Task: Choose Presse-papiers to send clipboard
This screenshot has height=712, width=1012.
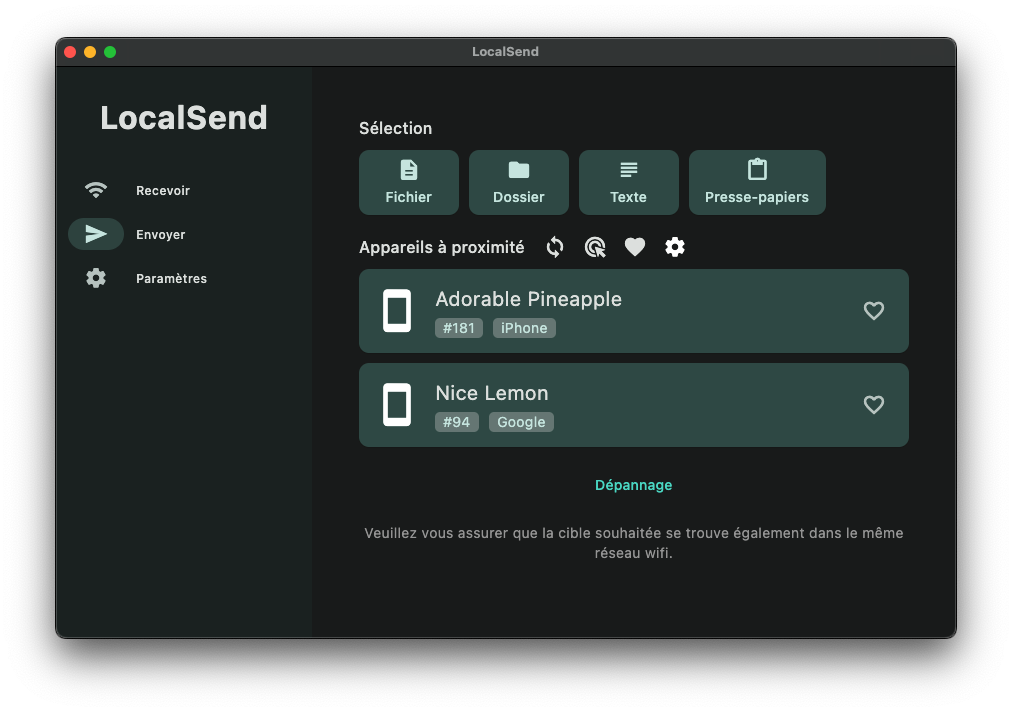Action: (x=757, y=183)
